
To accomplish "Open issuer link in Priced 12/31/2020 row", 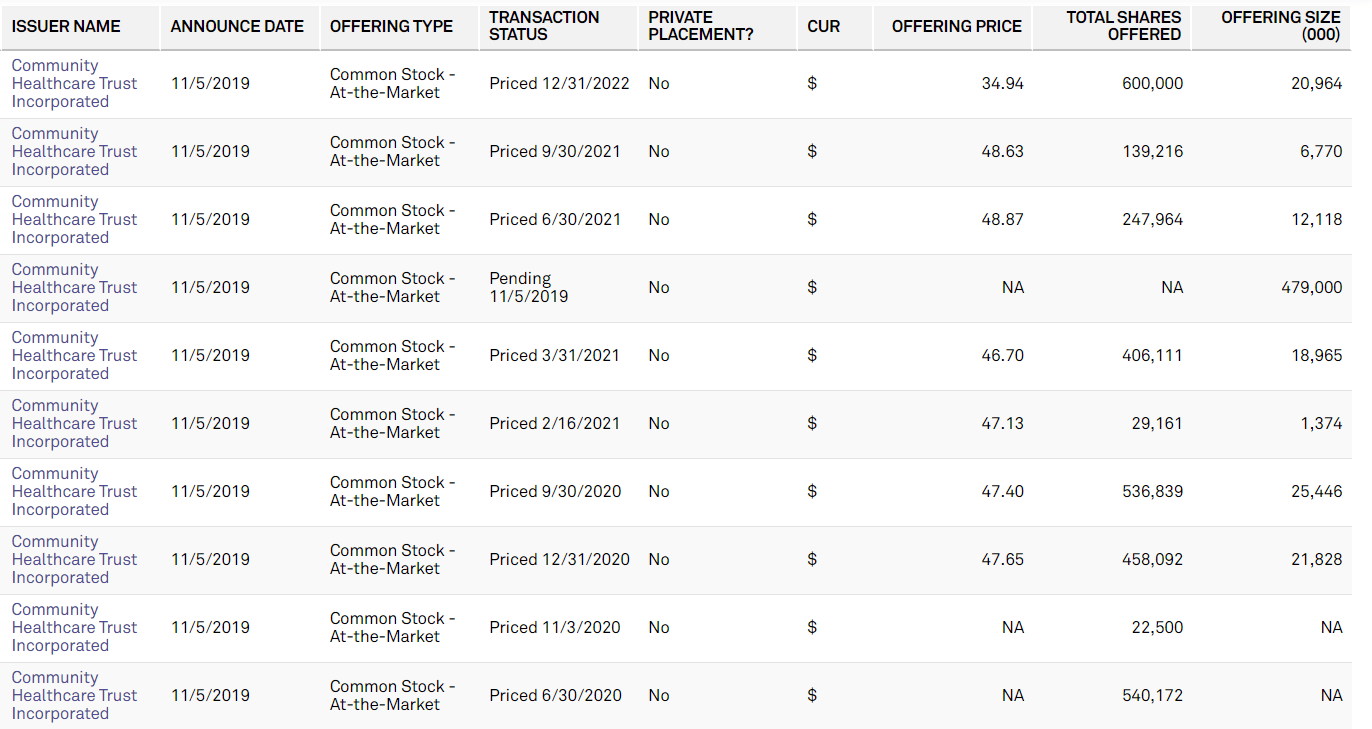I will tap(74, 560).
